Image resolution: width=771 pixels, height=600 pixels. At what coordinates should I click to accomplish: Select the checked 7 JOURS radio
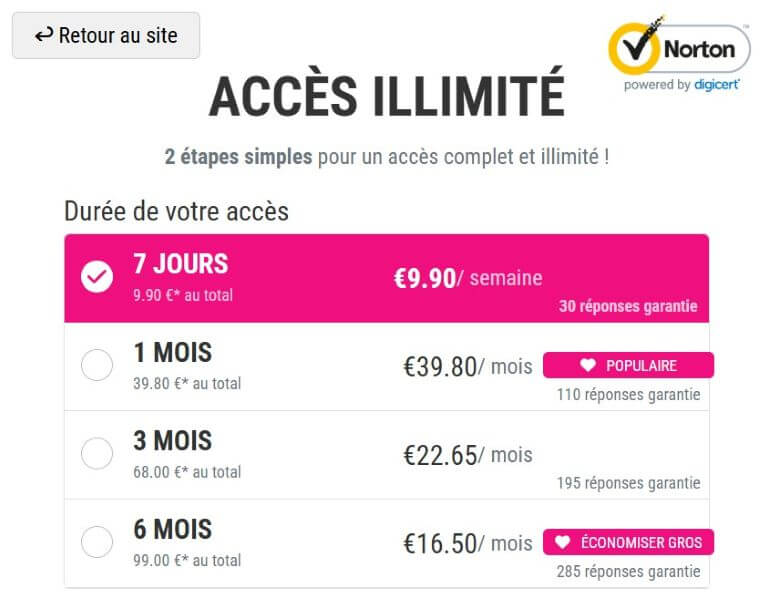tap(97, 277)
